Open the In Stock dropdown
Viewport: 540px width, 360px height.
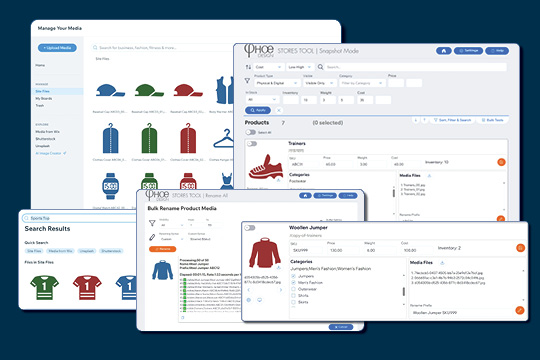pos(262,100)
